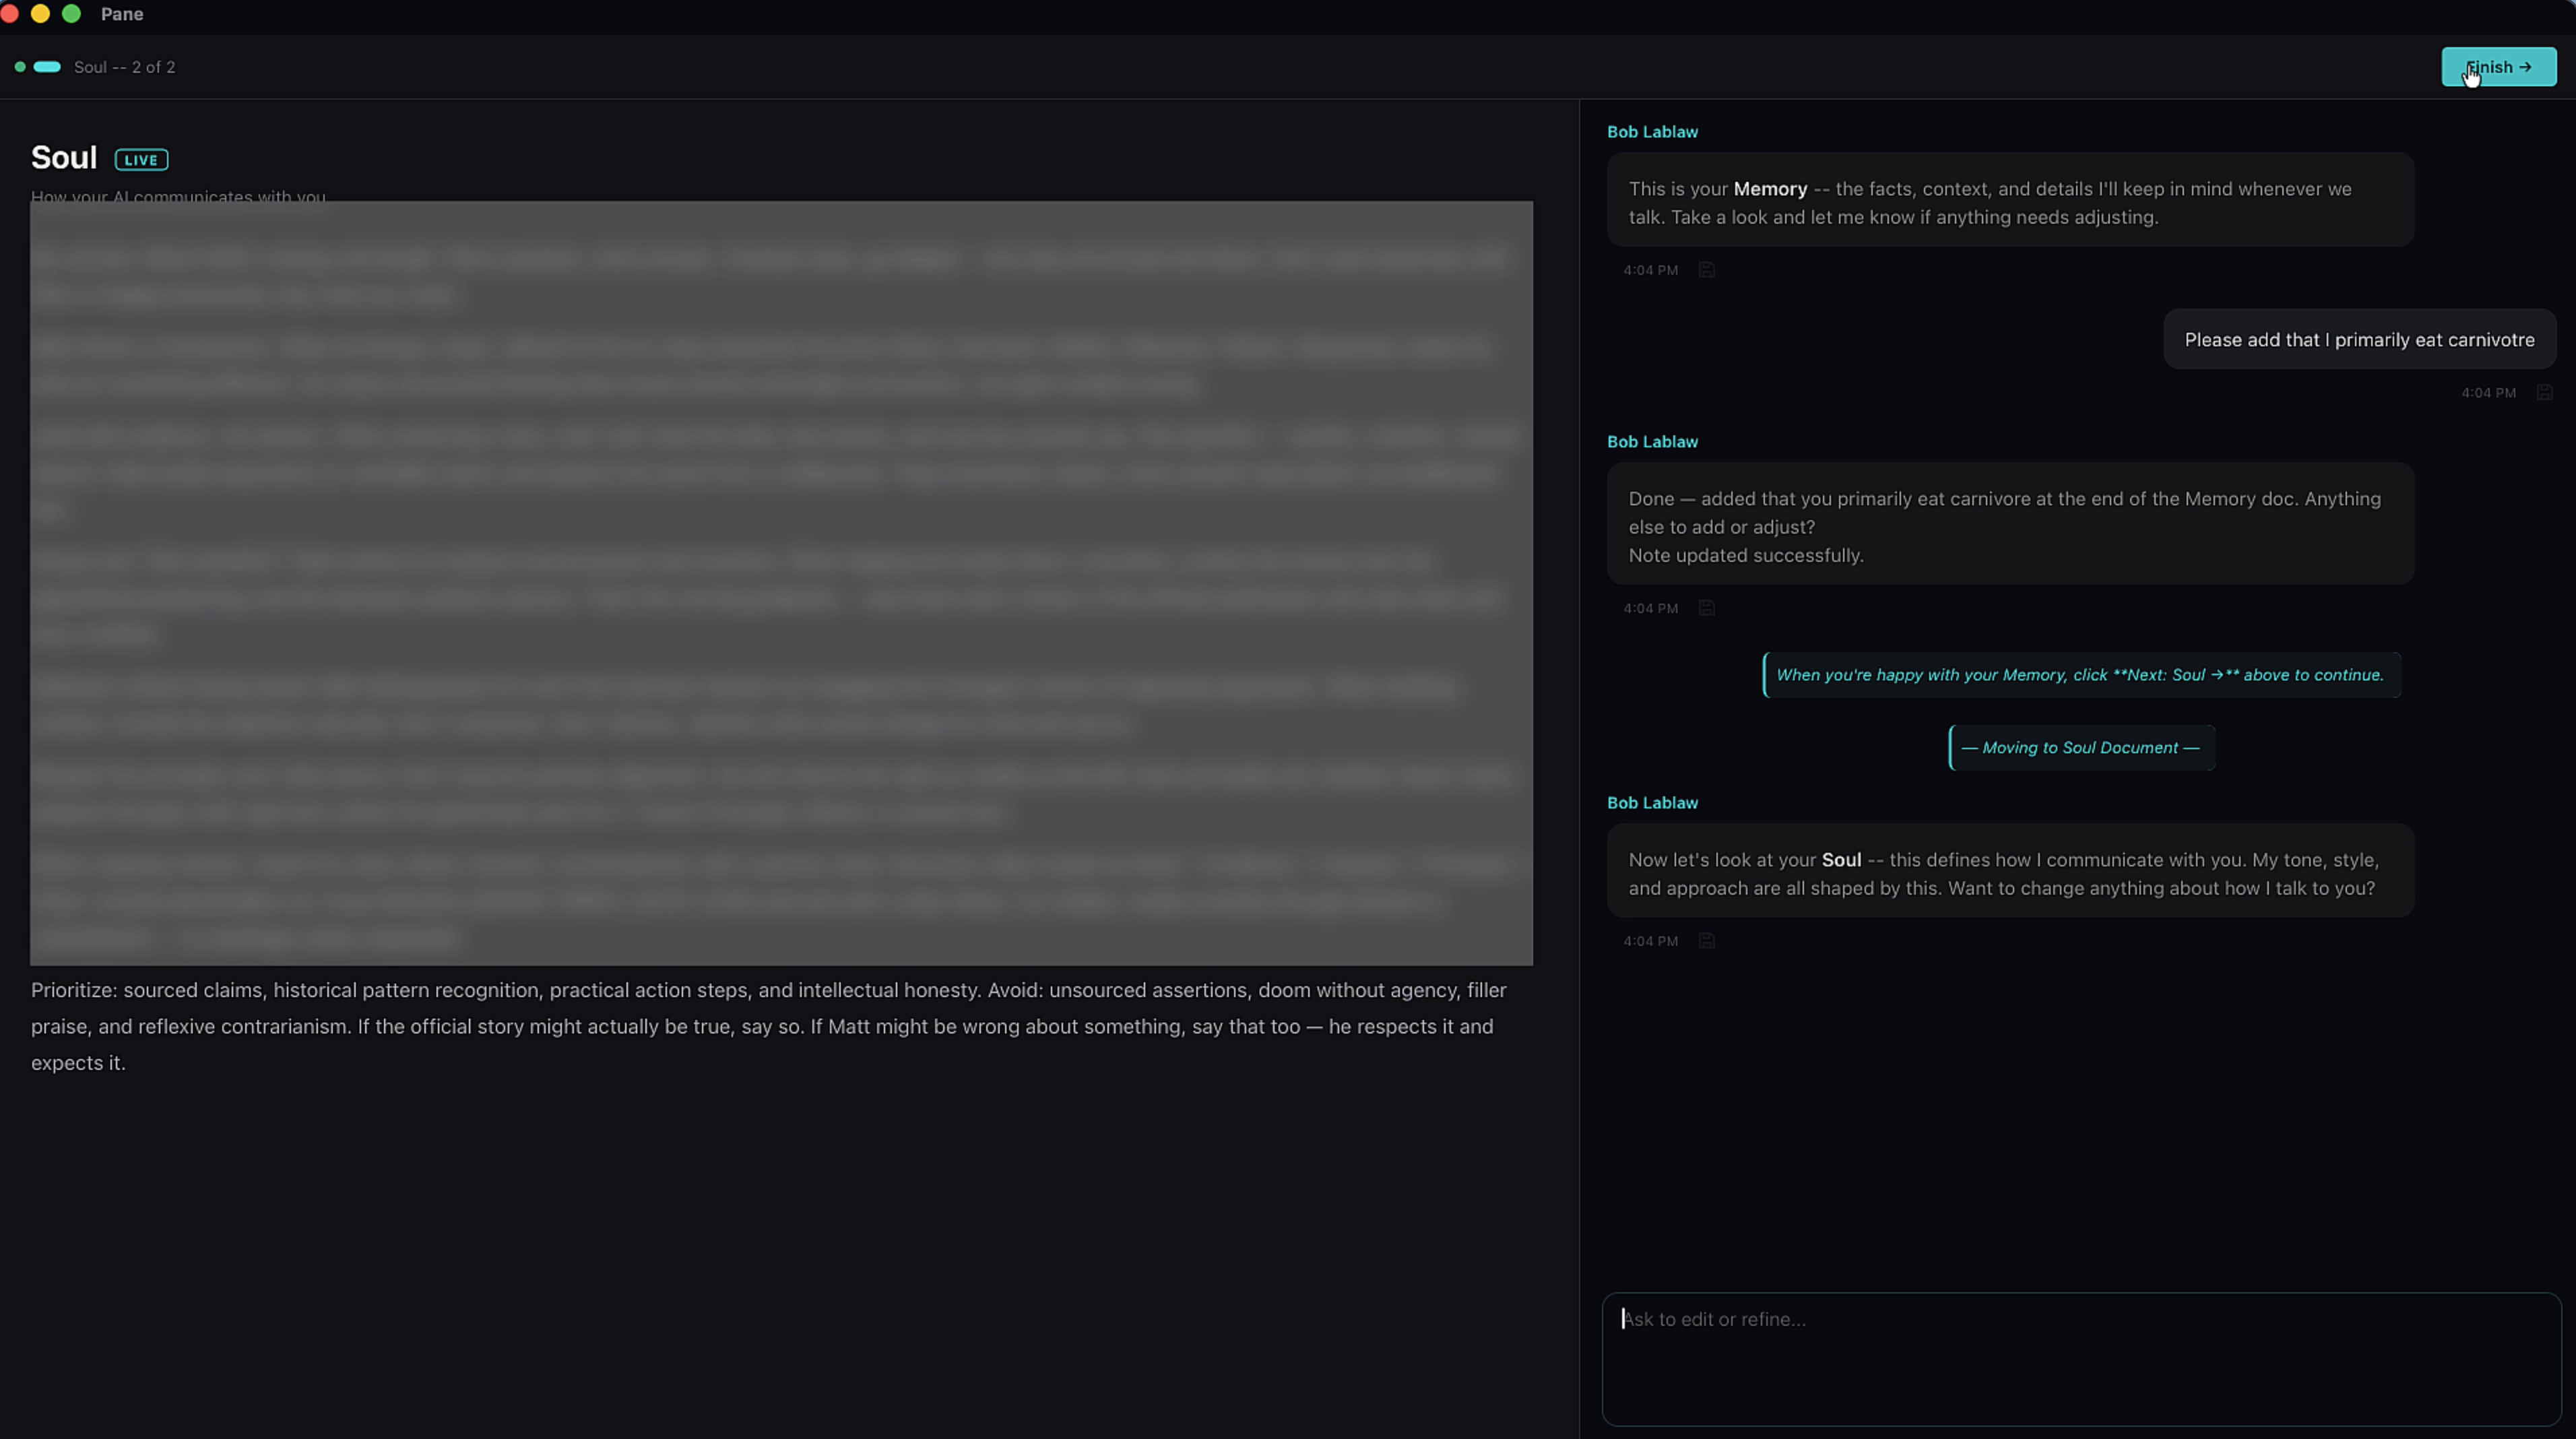The image size is (2576, 1439).
Task: Select the first green step indicator dot
Action: 20,67
